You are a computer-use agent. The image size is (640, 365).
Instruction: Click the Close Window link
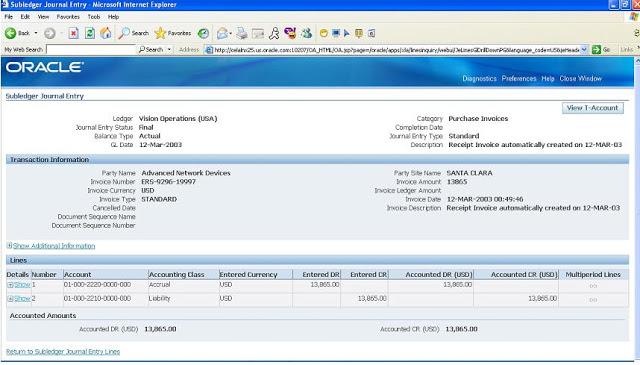580,78
